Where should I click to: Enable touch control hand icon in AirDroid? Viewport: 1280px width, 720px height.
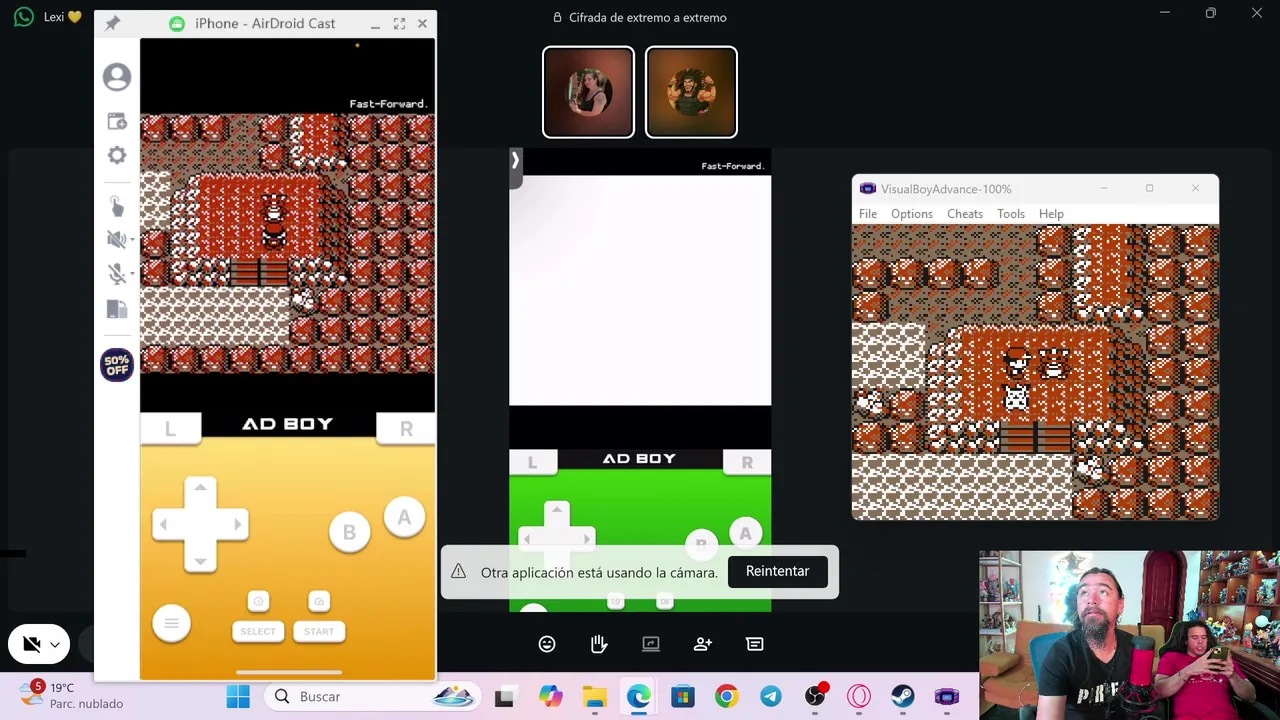click(x=117, y=206)
